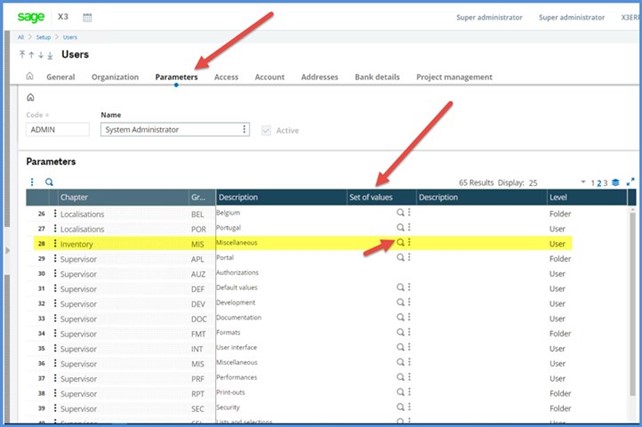Click the Set of values column header
Image resolution: width=642 pixels, height=427 pixels.
coord(370,198)
